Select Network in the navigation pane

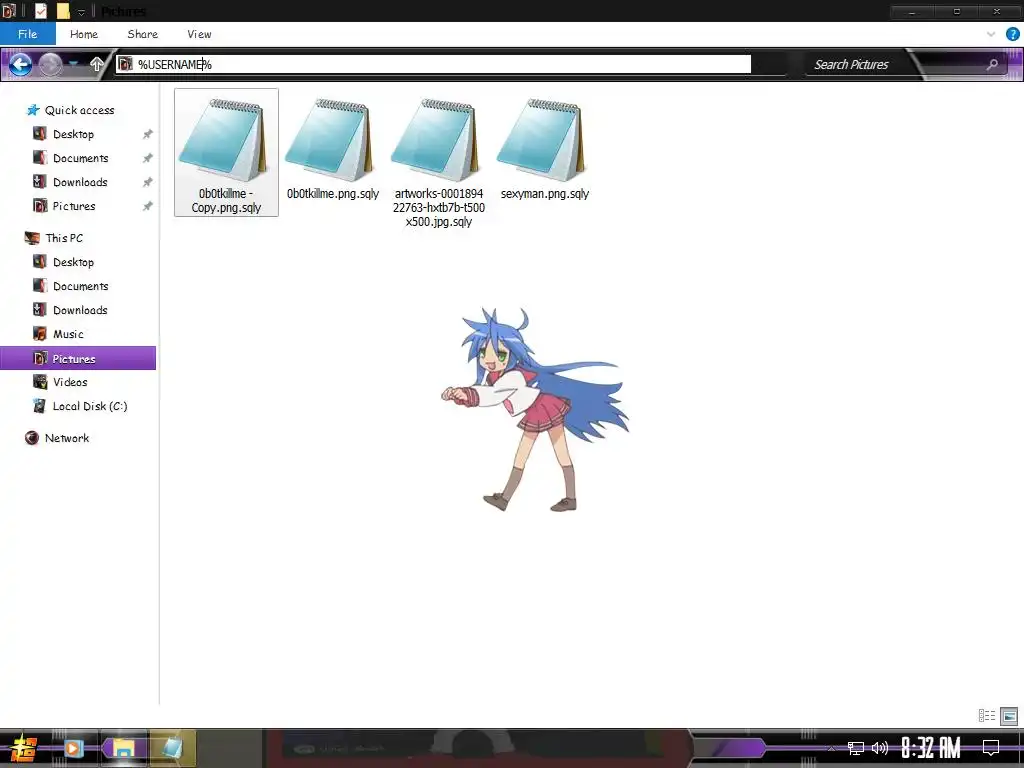point(57,438)
